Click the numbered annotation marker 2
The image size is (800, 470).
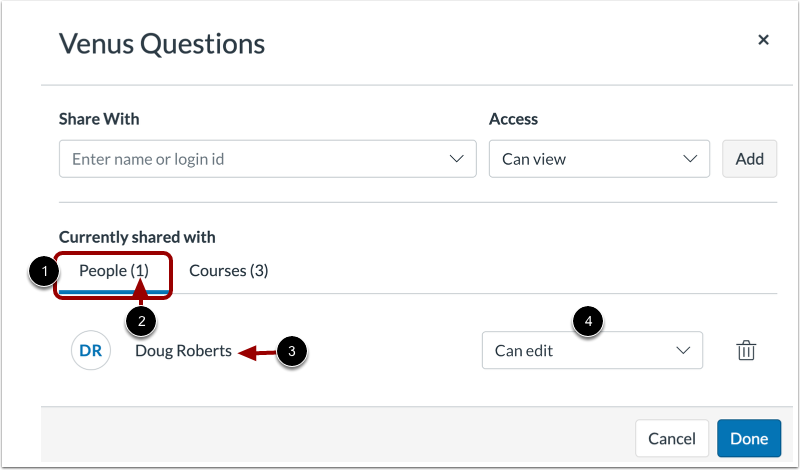(x=141, y=321)
